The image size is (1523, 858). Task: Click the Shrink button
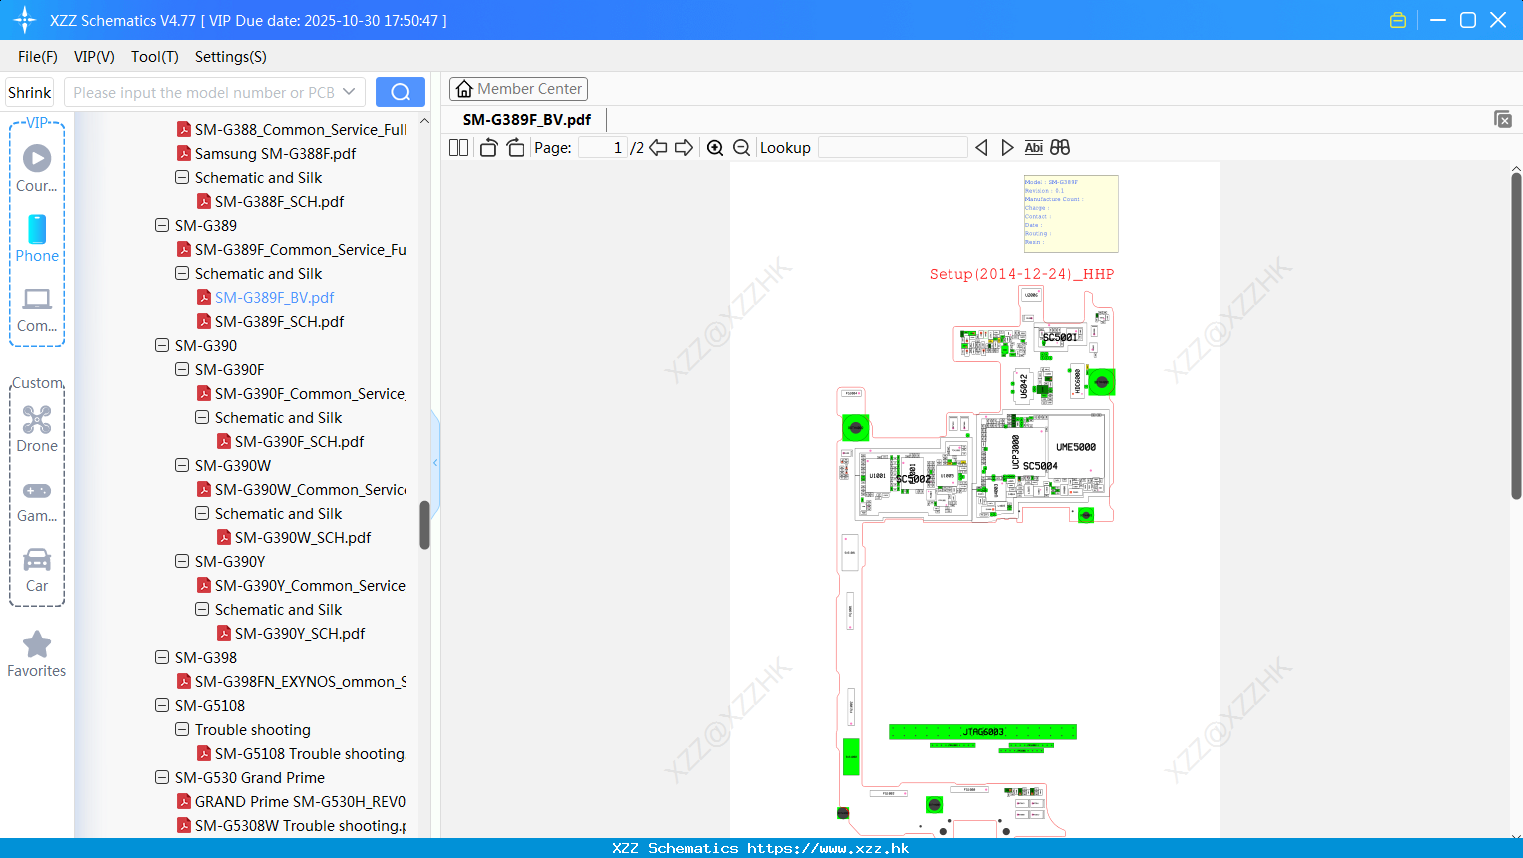tap(30, 92)
